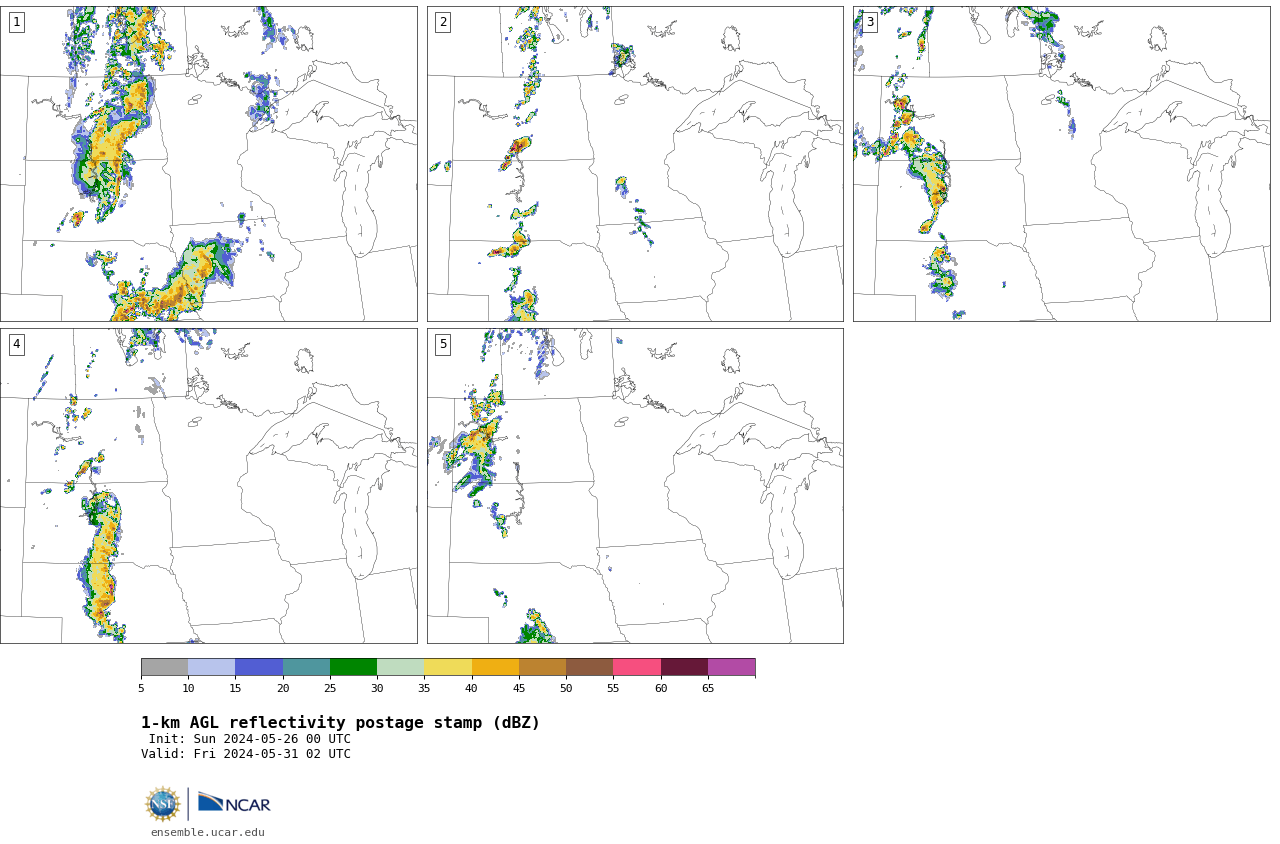Click the colorbar tick label 50
This screenshot has height=844, width=1280.
pyautogui.click(x=566, y=688)
